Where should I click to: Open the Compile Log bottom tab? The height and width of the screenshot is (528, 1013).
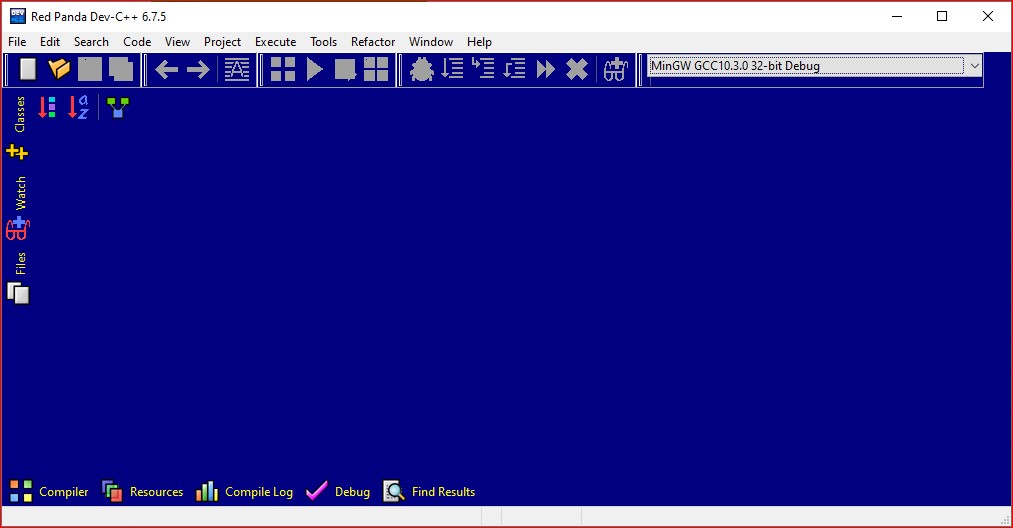click(x=244, y=492)
